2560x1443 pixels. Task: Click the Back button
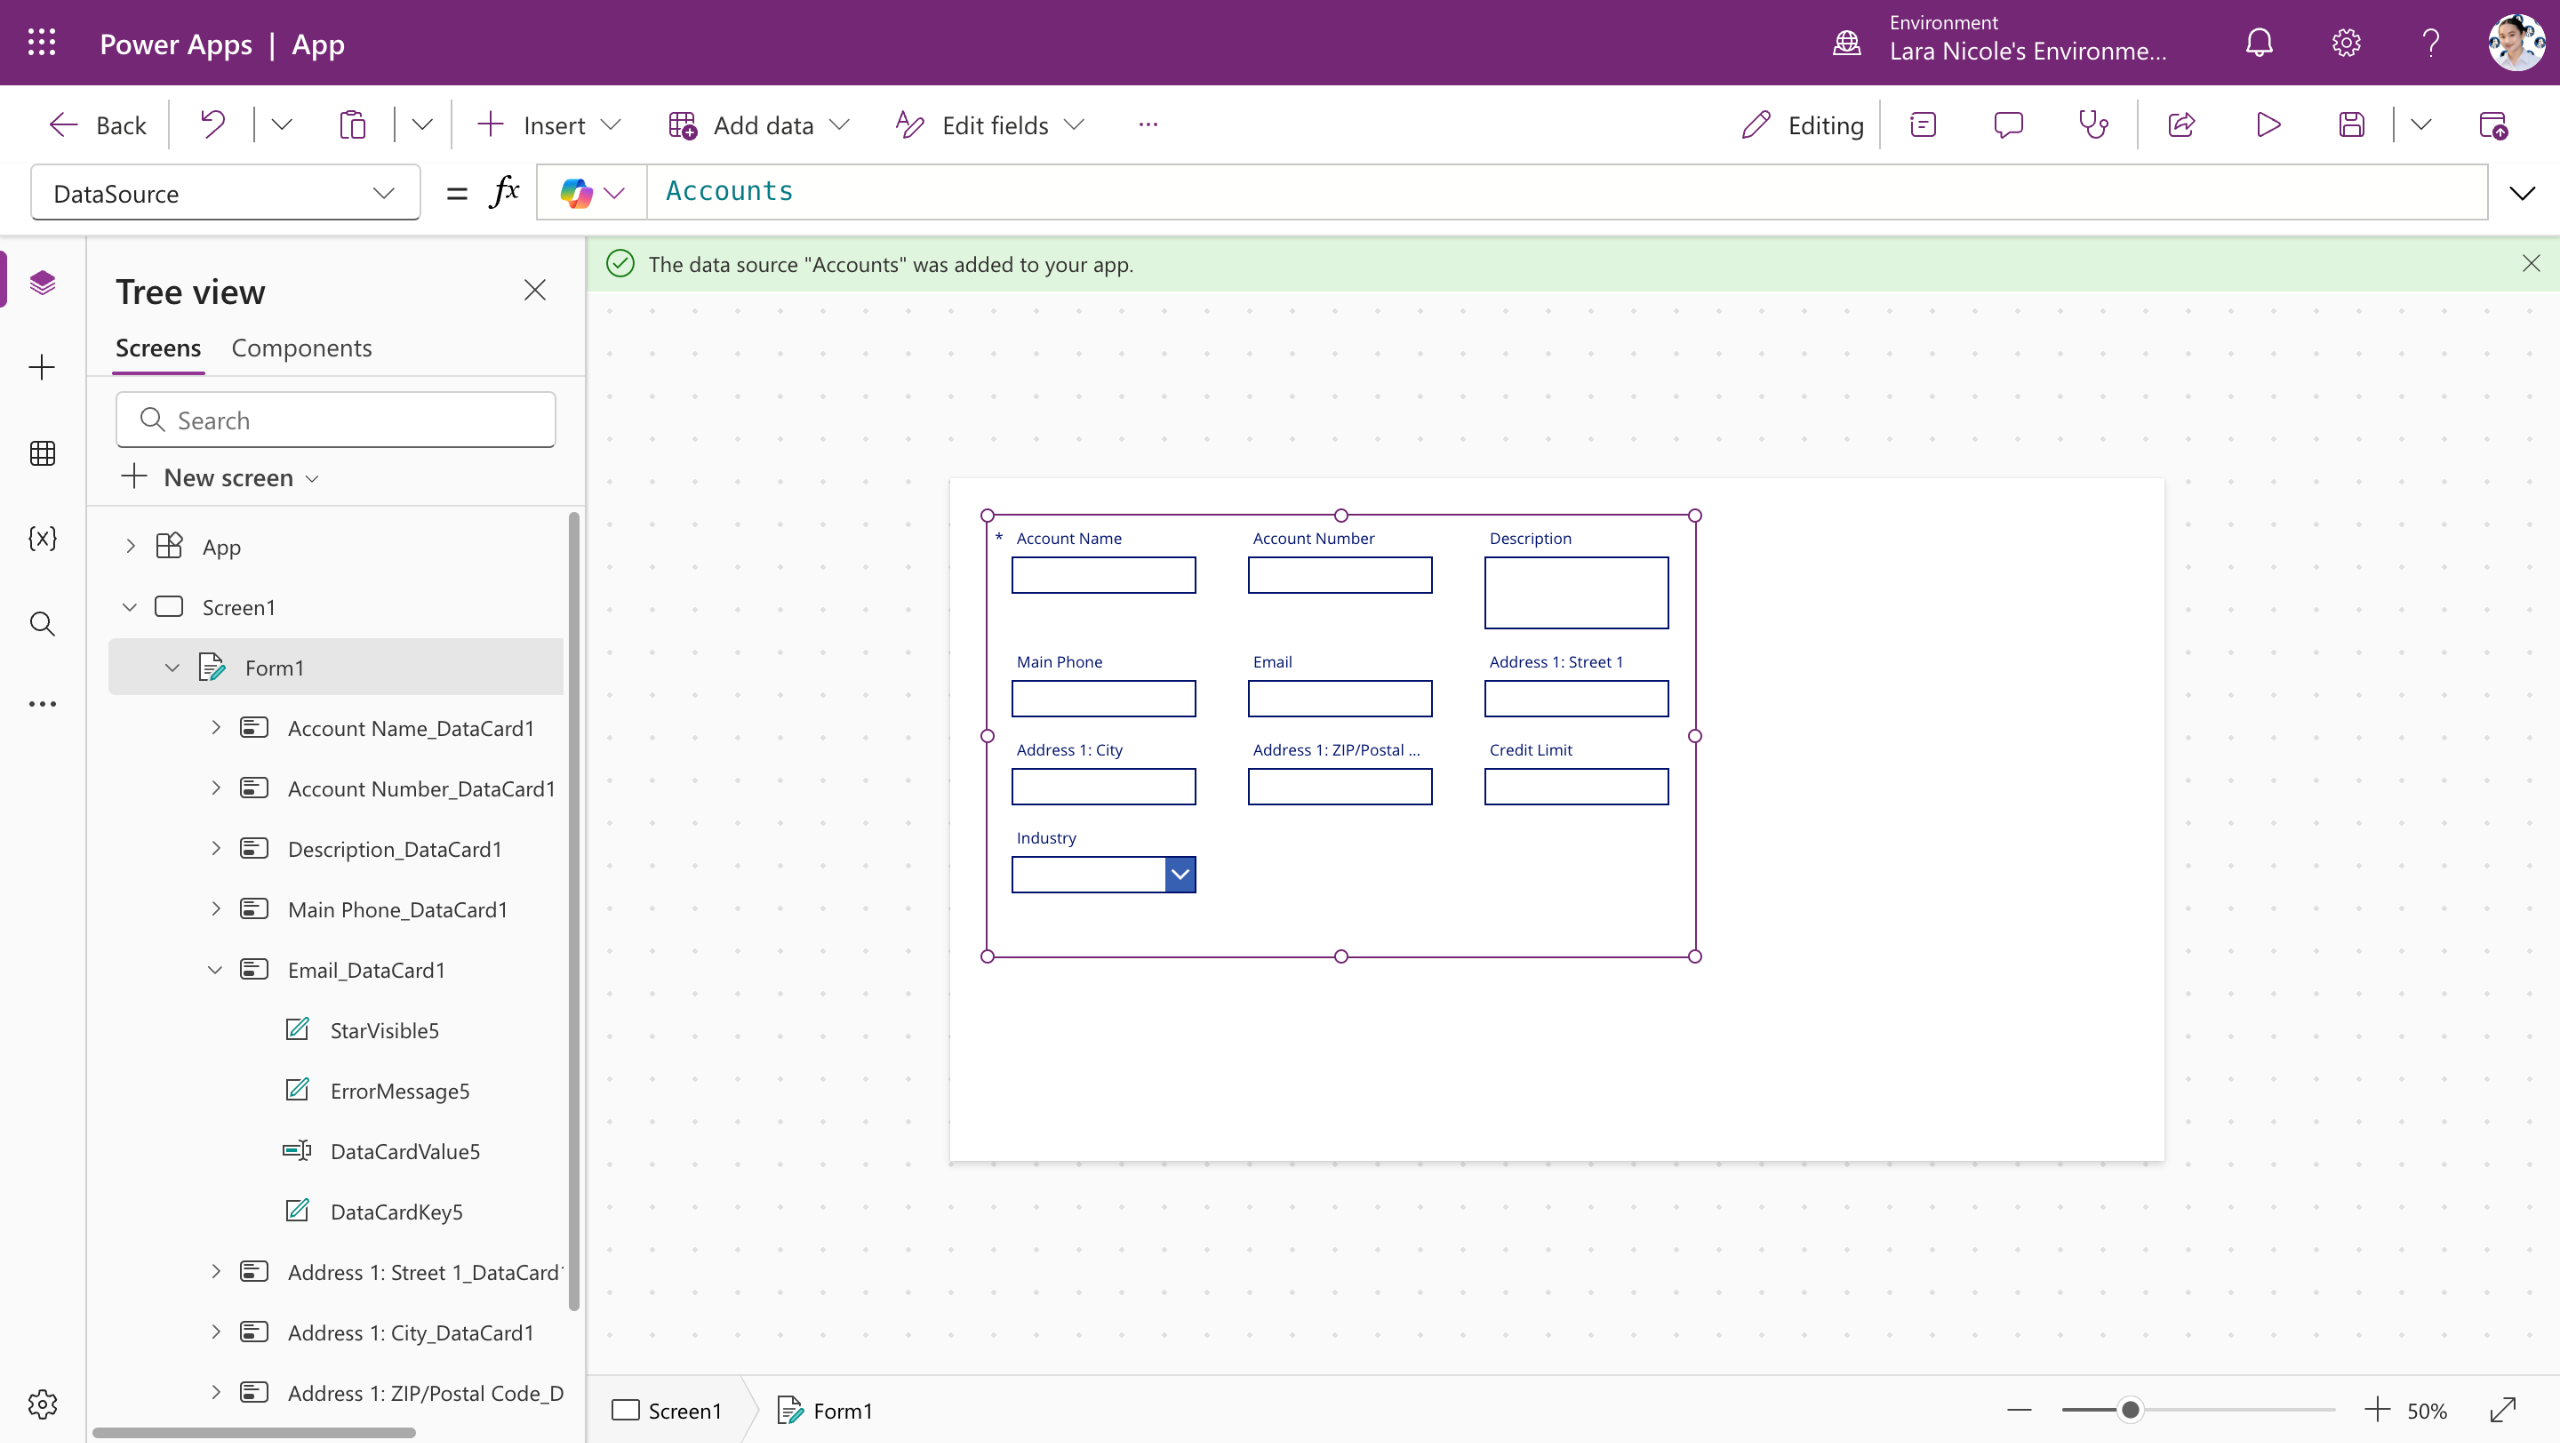click(x=98, y=125)
